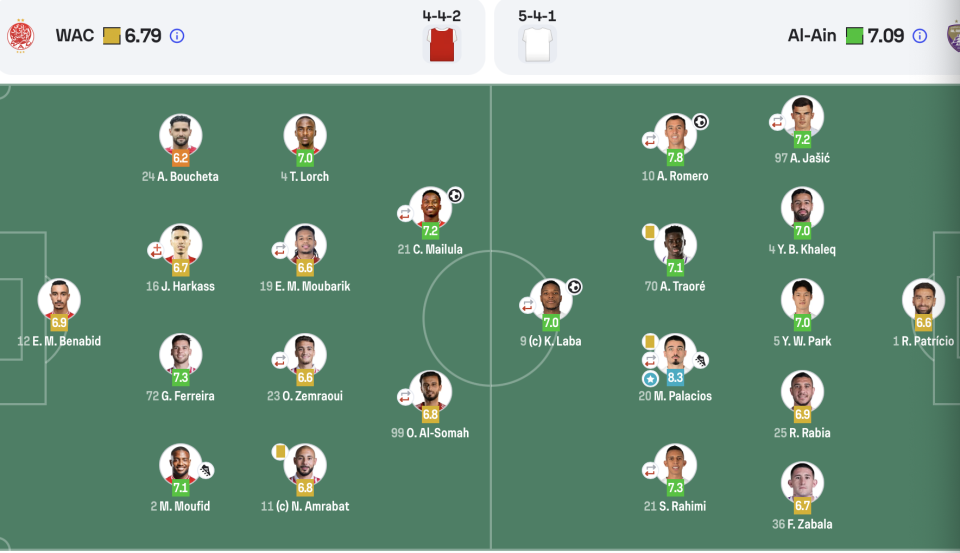Click the goal ball icon on A. Romero
Viewport: 960px width, 553px height.
[x=700, y=122]
